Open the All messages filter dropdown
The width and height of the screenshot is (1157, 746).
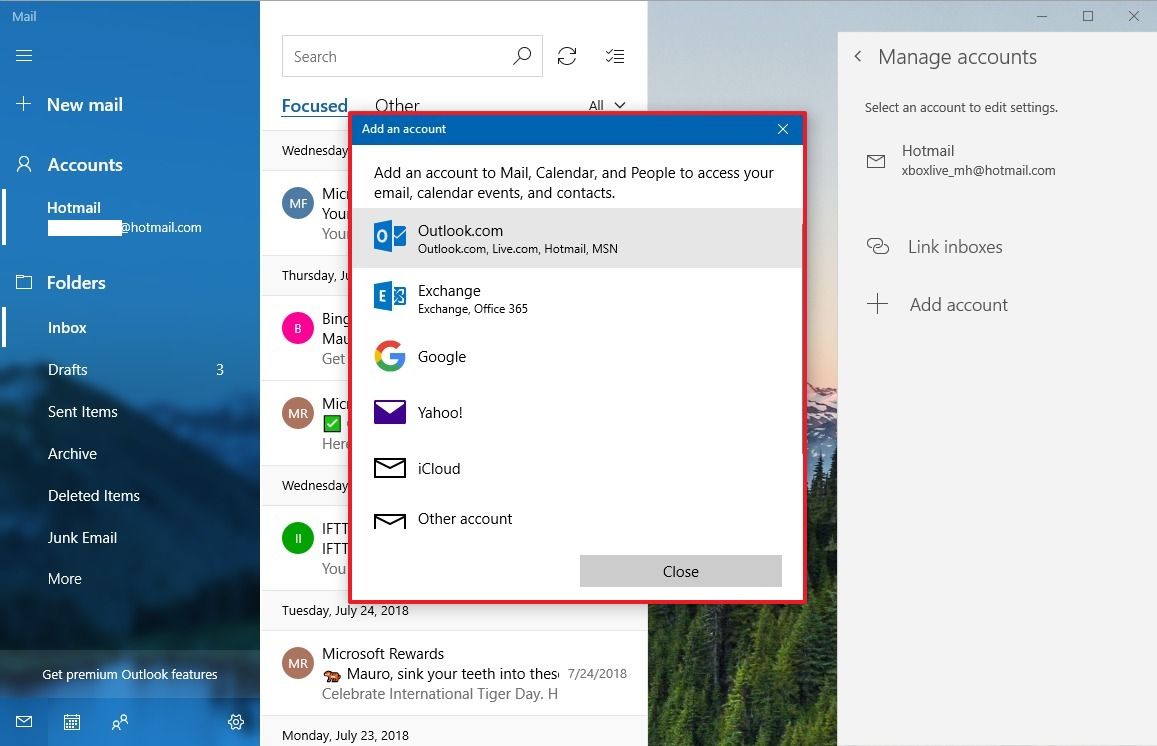click(607, 105)
